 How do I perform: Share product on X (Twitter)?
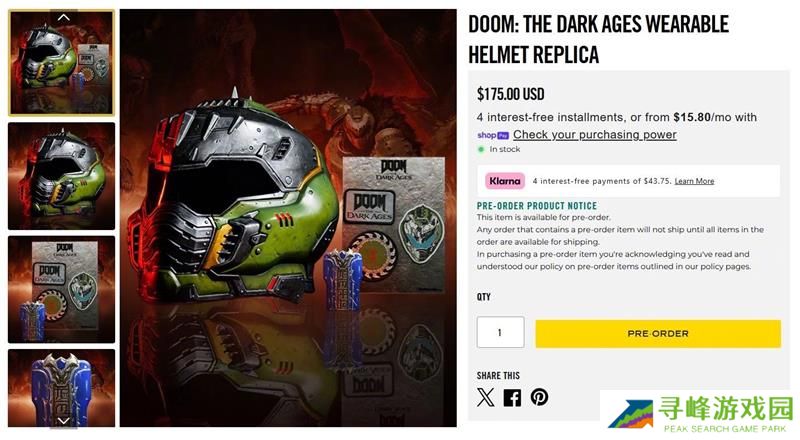pyautogui.click(x=486, y=397)
